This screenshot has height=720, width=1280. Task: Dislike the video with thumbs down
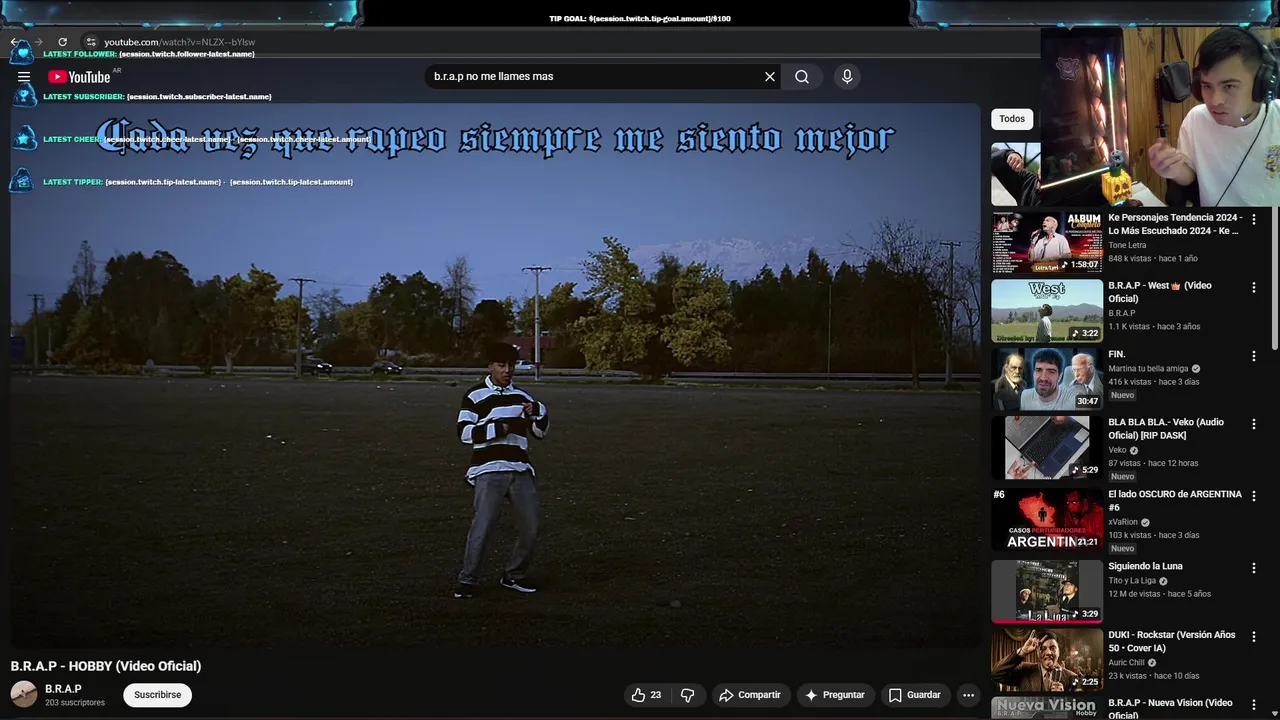(x=688, y=695)
